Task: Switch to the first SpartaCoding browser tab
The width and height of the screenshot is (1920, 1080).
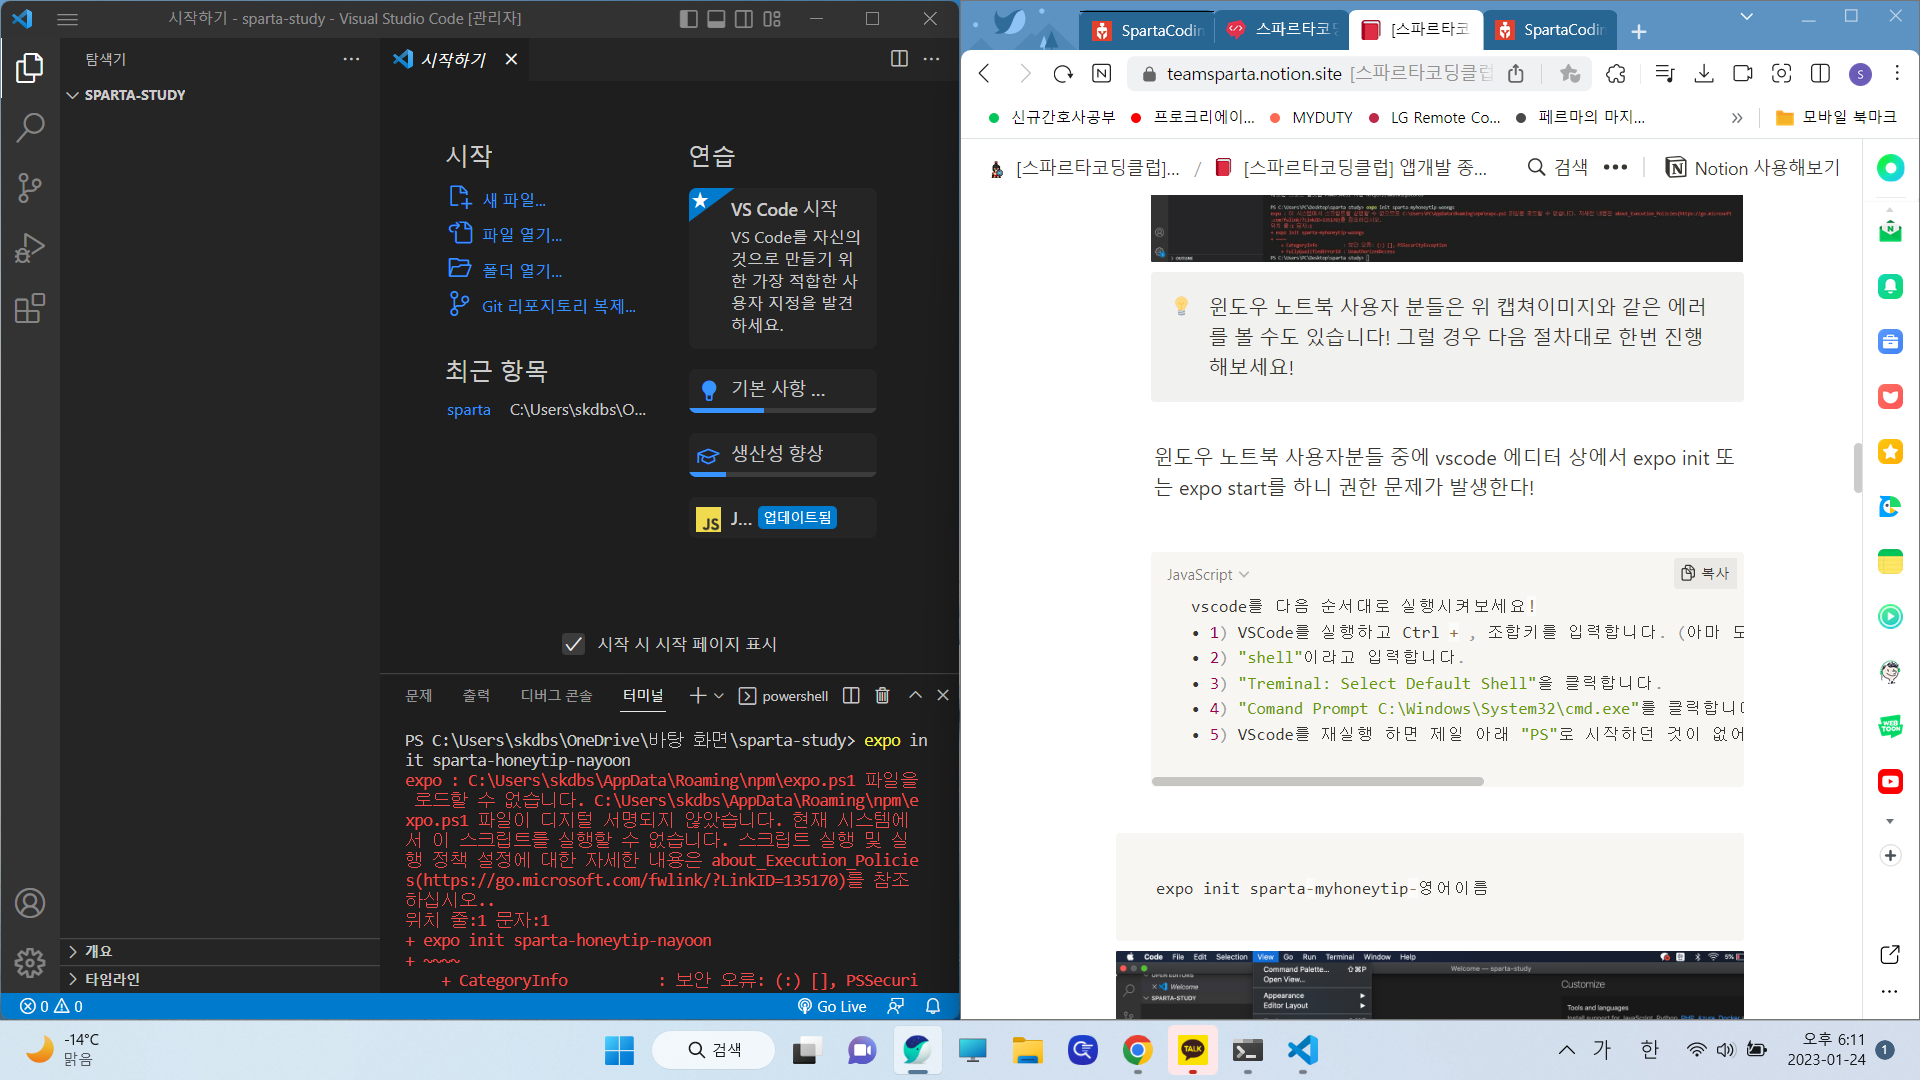Action: click(1147, 30)
